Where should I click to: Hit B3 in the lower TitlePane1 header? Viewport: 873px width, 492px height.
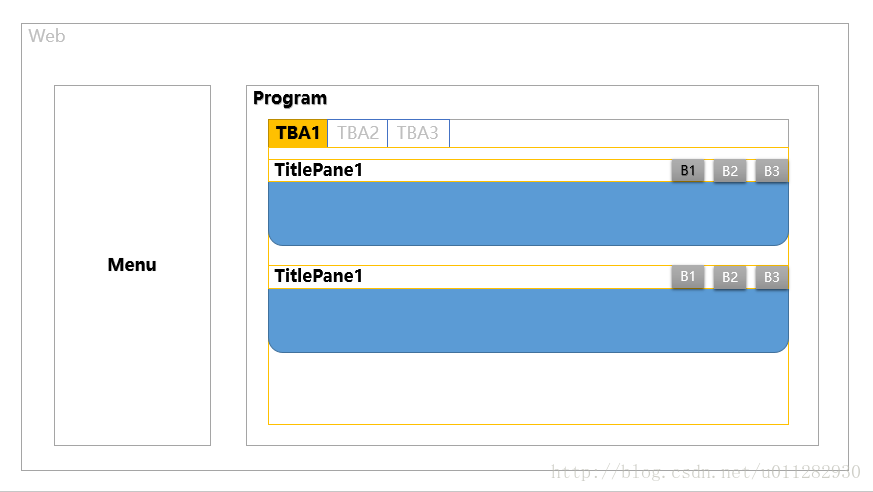[x=771, y=277]
